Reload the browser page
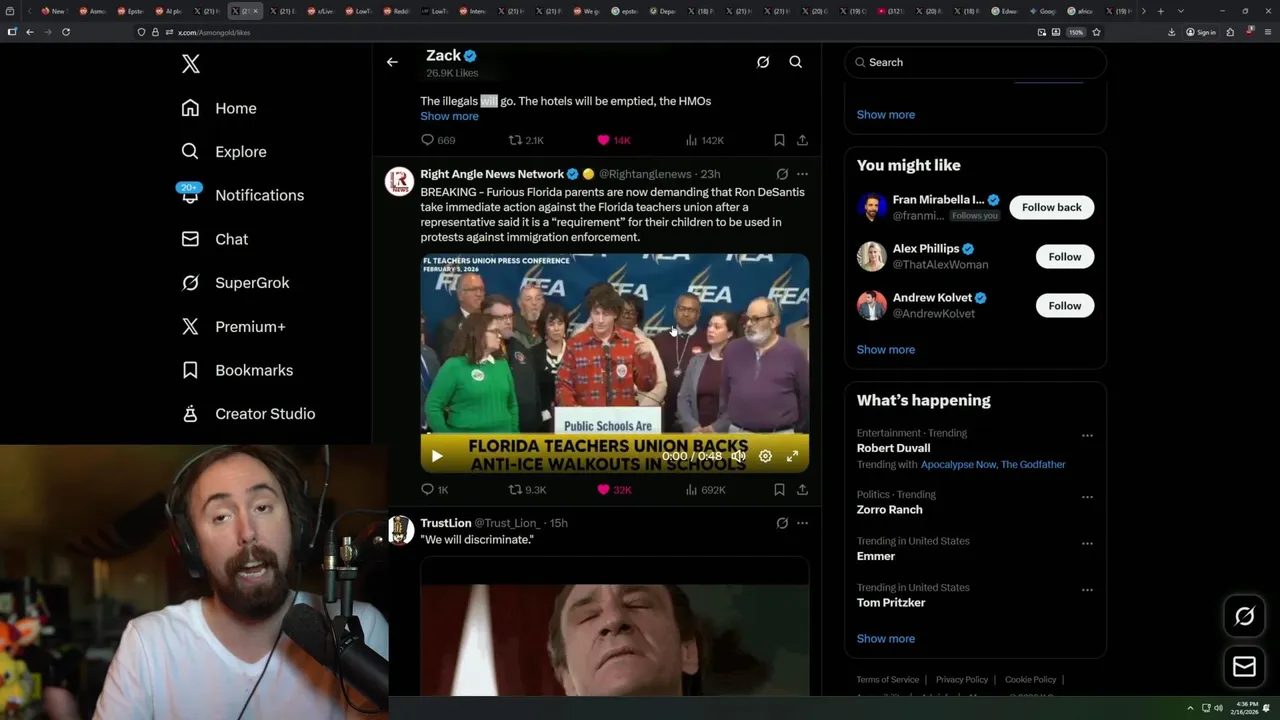Viewport: 1280px width, 720px height. pyautogui.click(x=66, y=32)
